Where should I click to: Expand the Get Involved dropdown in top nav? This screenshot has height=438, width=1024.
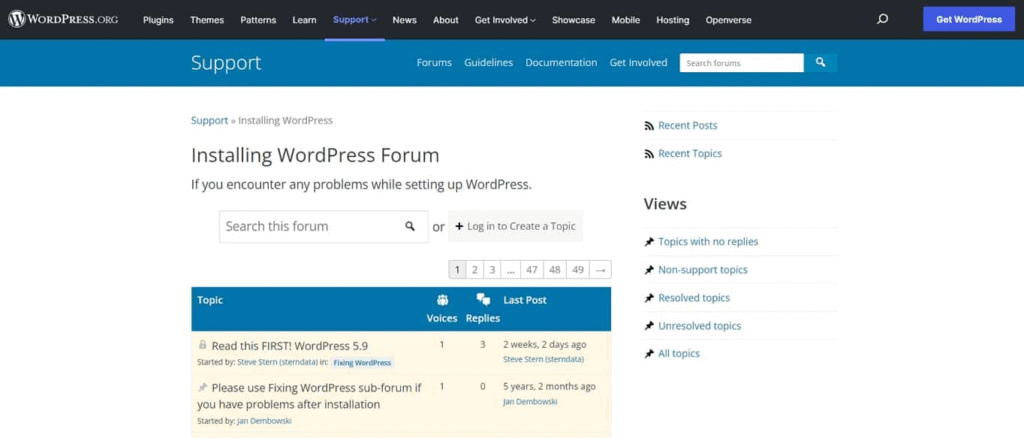pos(505,20)
